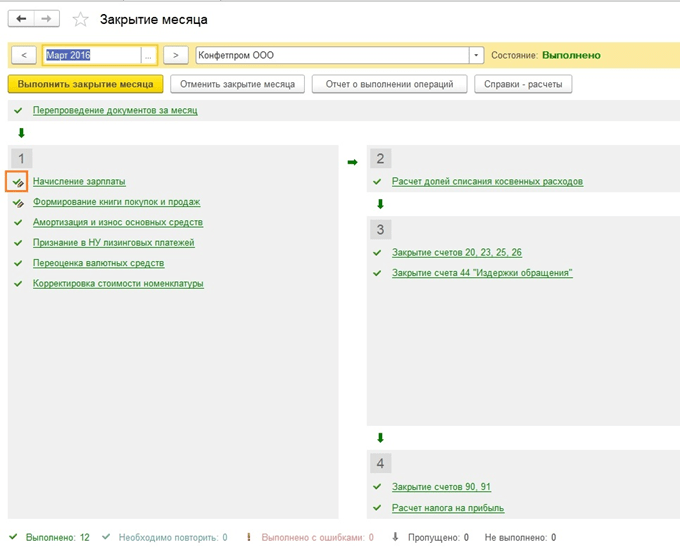The width and height of the screenshot is (680, 547).
Task: Click checkmark icon beside Закрытие счетов 90, 91
Action: click(x=377, y=487)
